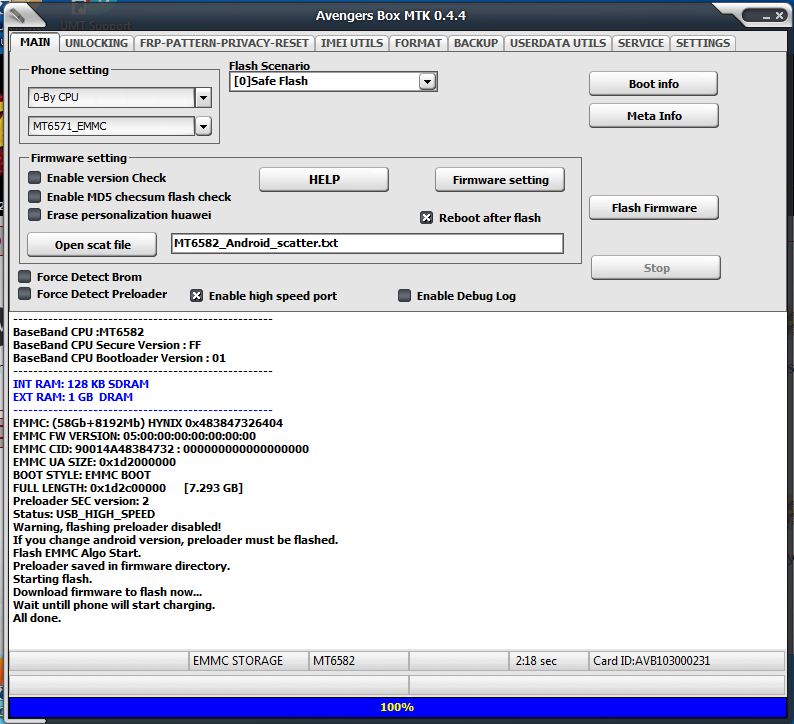794x724 pixels.
Task: Open the HELP button
Action: click(x=324, y=180)
